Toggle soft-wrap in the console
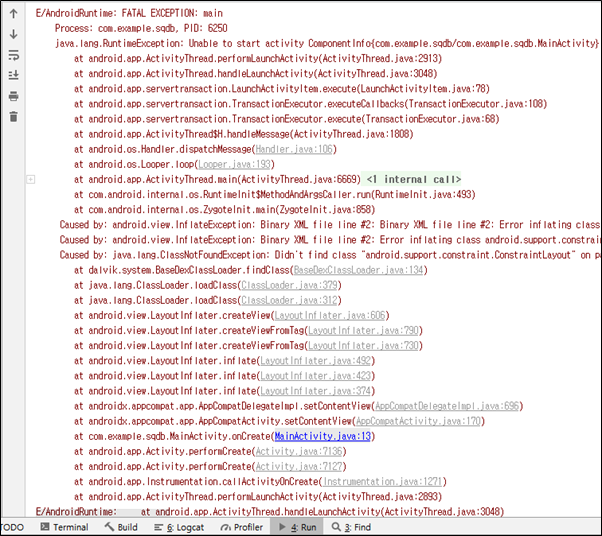The height and width of the screenshot is (536, 602). 13,55
